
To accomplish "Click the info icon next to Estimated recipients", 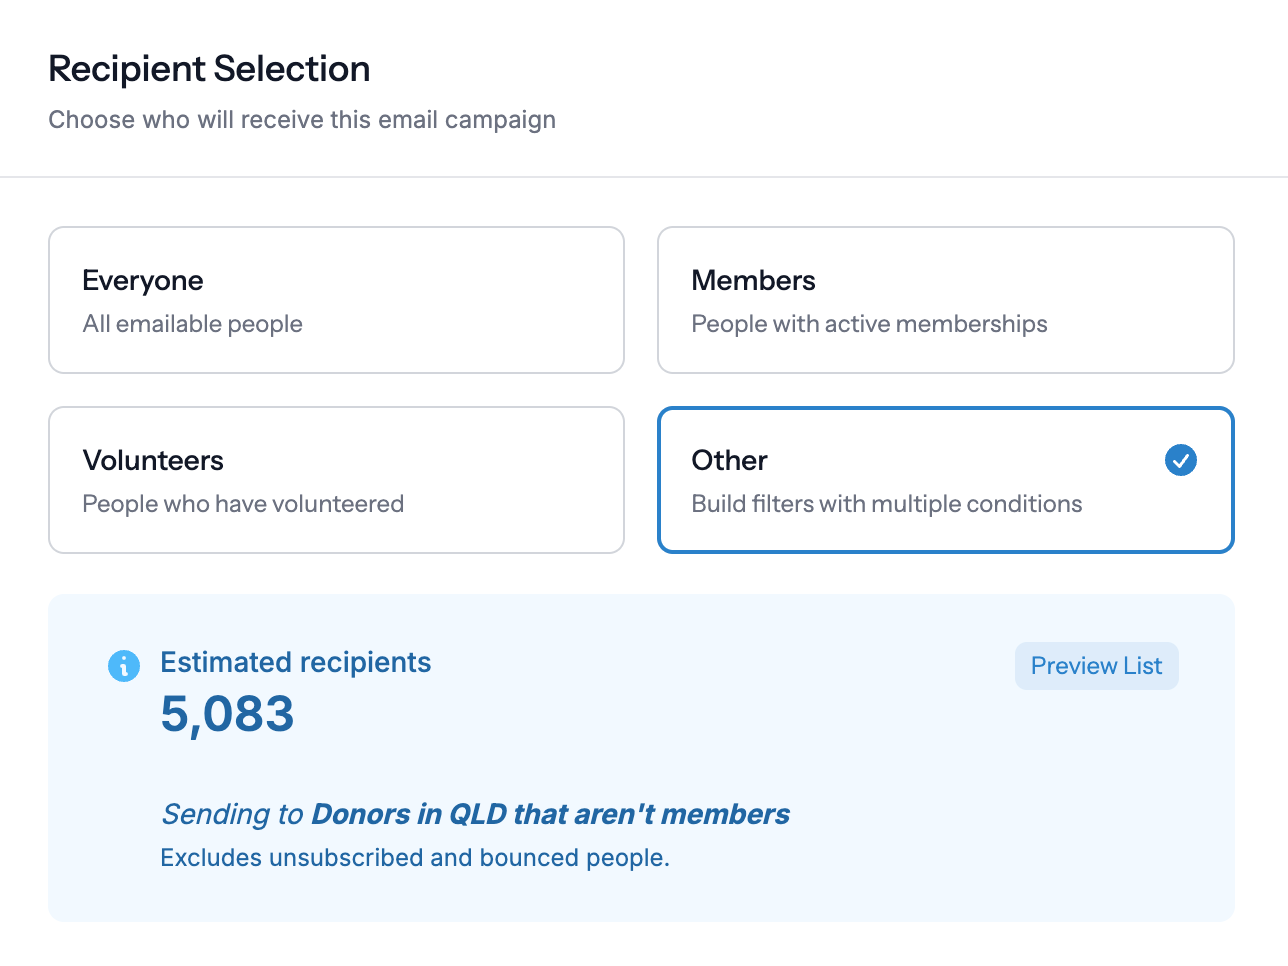I will coord(124,665).
